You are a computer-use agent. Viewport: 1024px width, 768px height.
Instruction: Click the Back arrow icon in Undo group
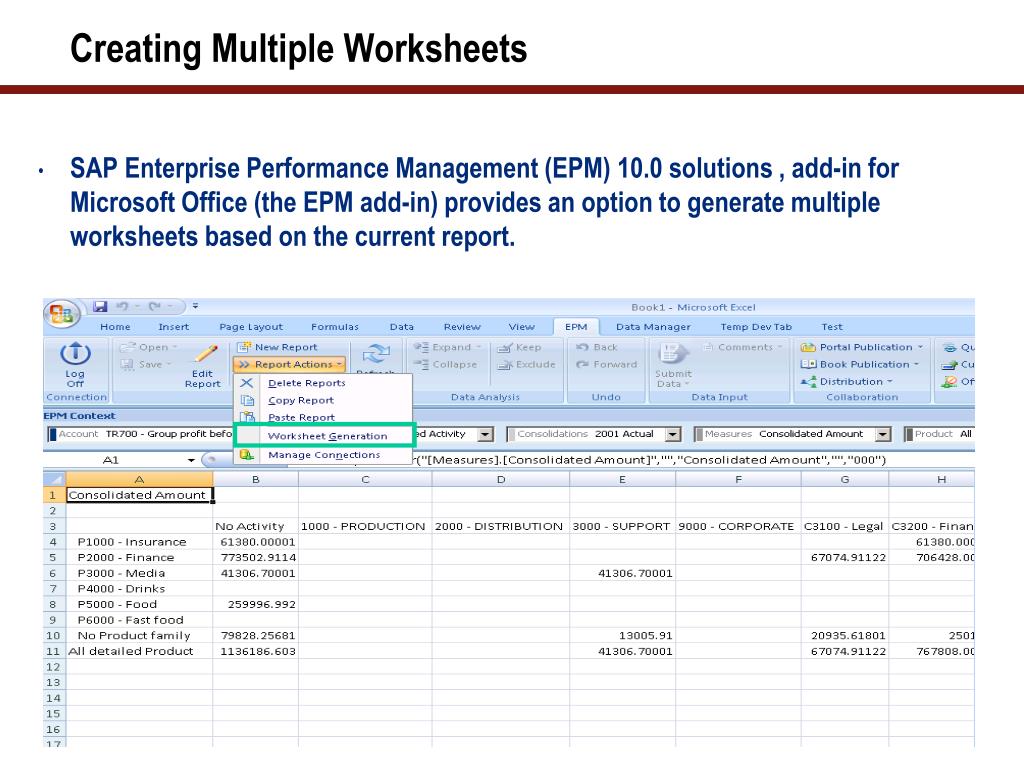click(x=583, y=347)
